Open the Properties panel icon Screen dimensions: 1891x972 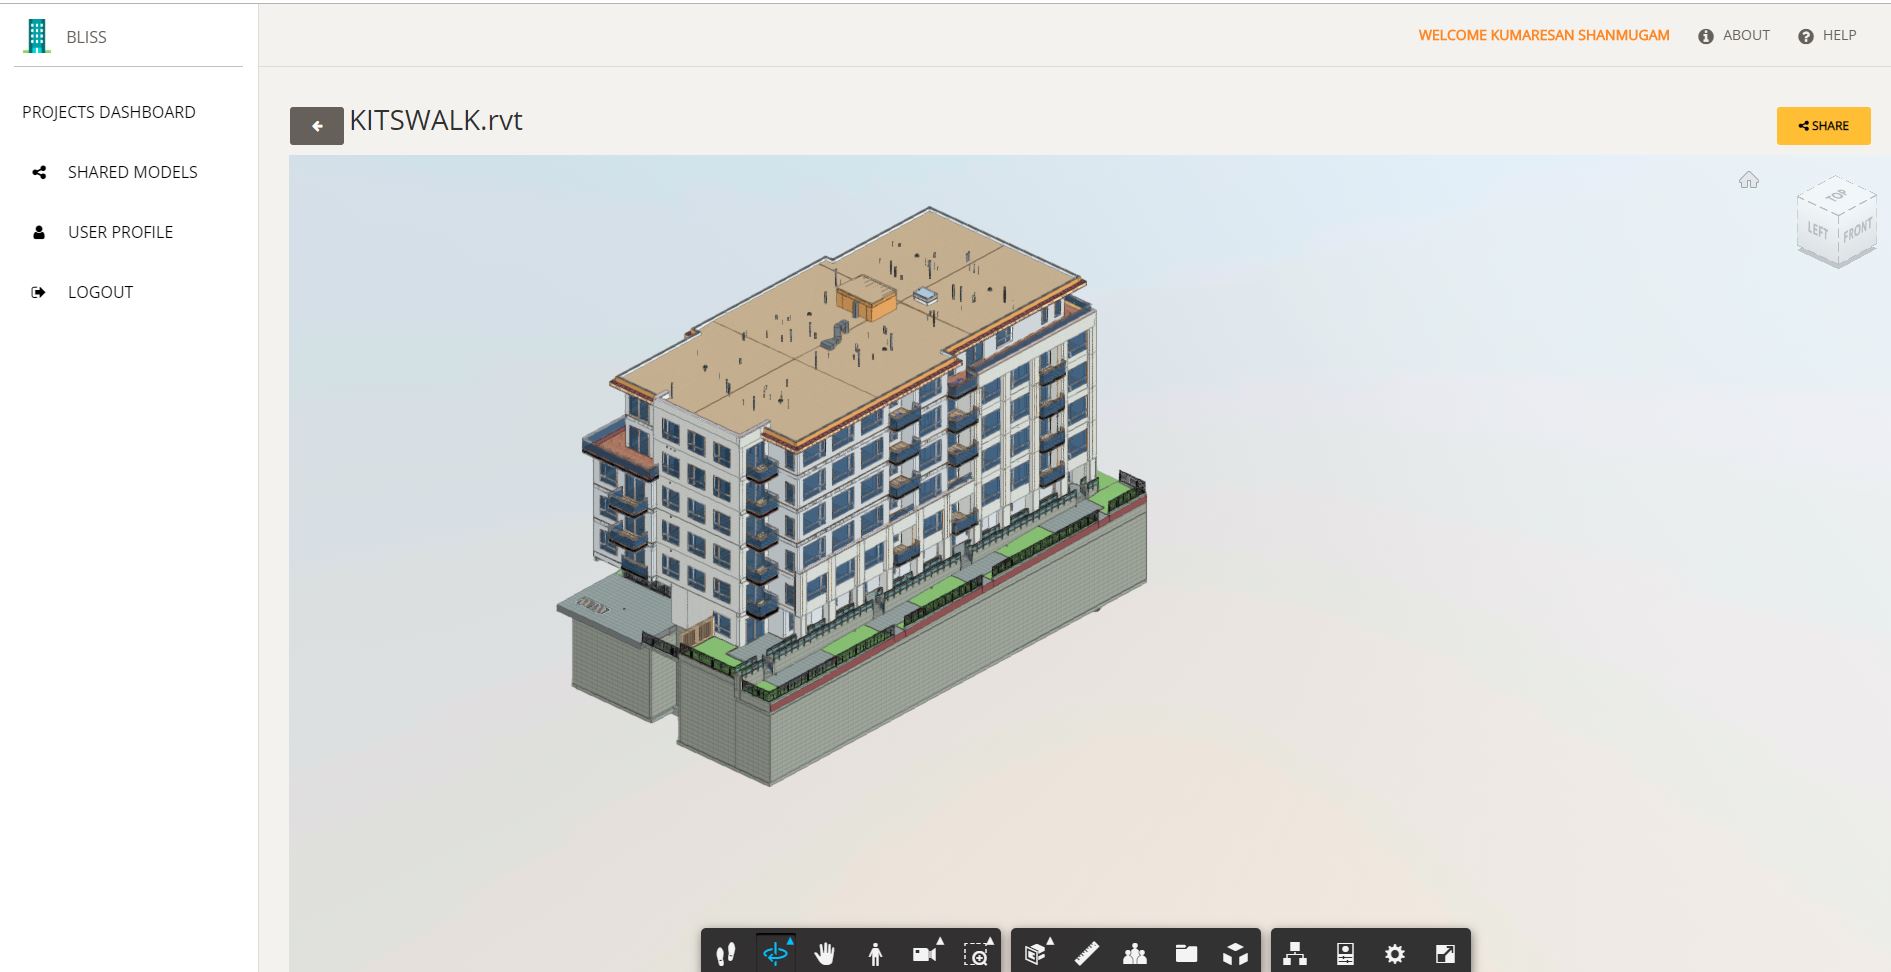(x=1345, y=954)
